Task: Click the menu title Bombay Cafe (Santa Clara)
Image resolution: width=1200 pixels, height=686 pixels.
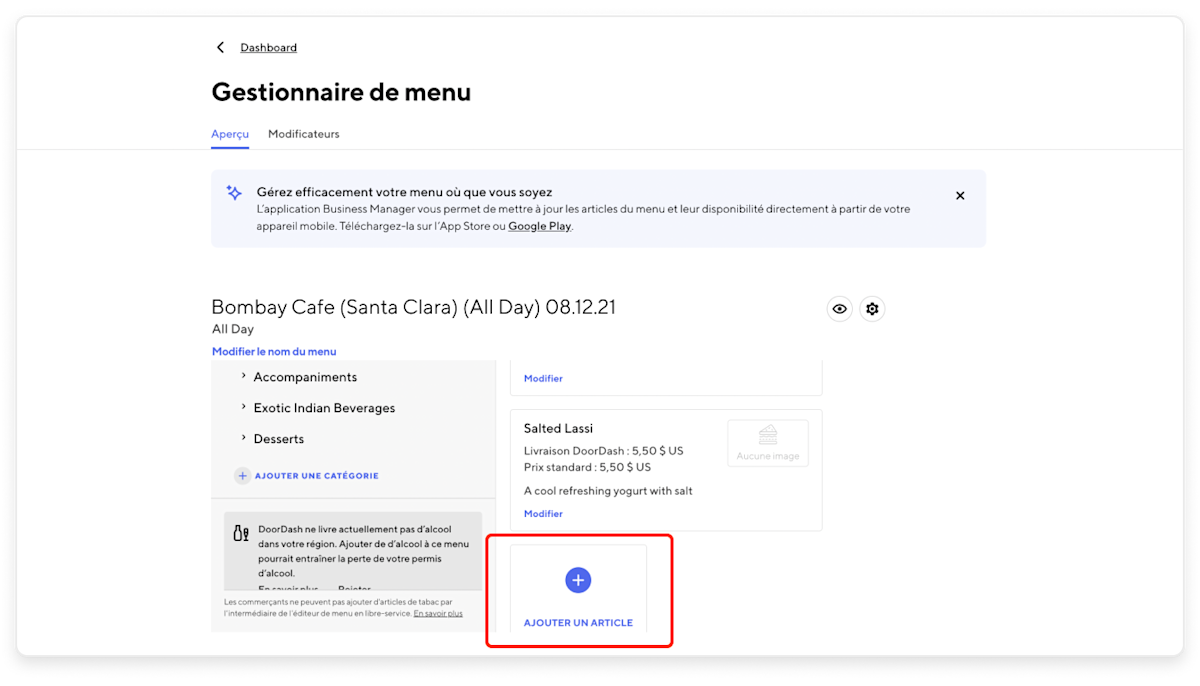Action: (x=413, y=308)
